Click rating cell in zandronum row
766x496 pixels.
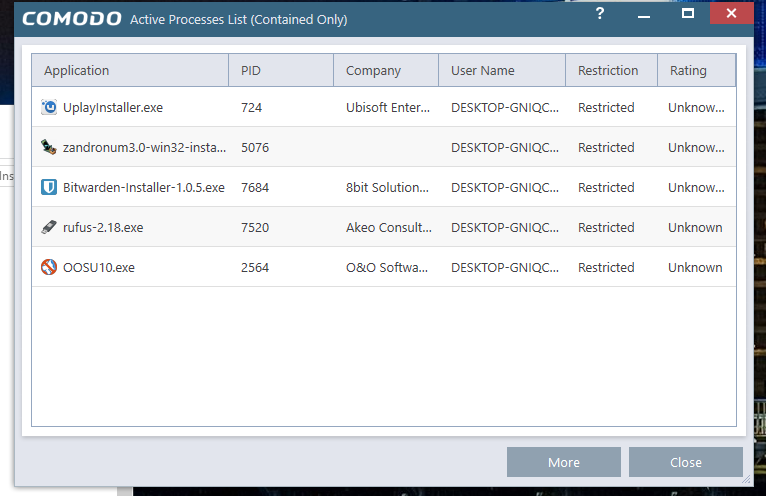696,148
